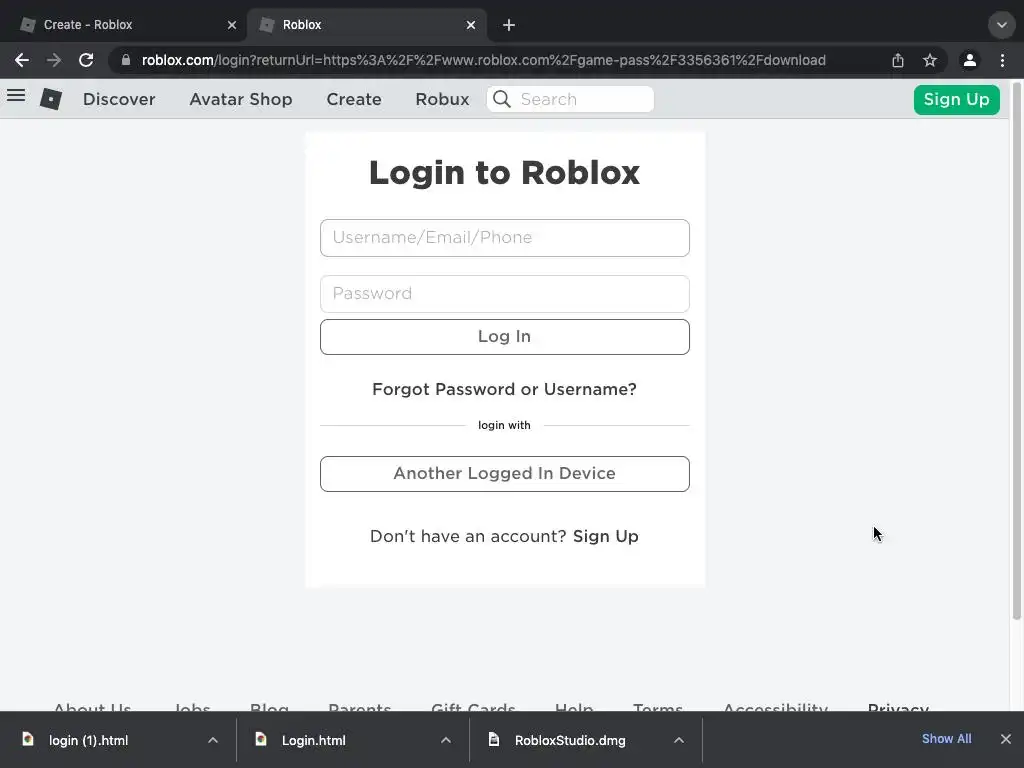Screen dimensions: 1024x768
Task: Open the share page icon in address bar
Action: click(x=898, y=60)
